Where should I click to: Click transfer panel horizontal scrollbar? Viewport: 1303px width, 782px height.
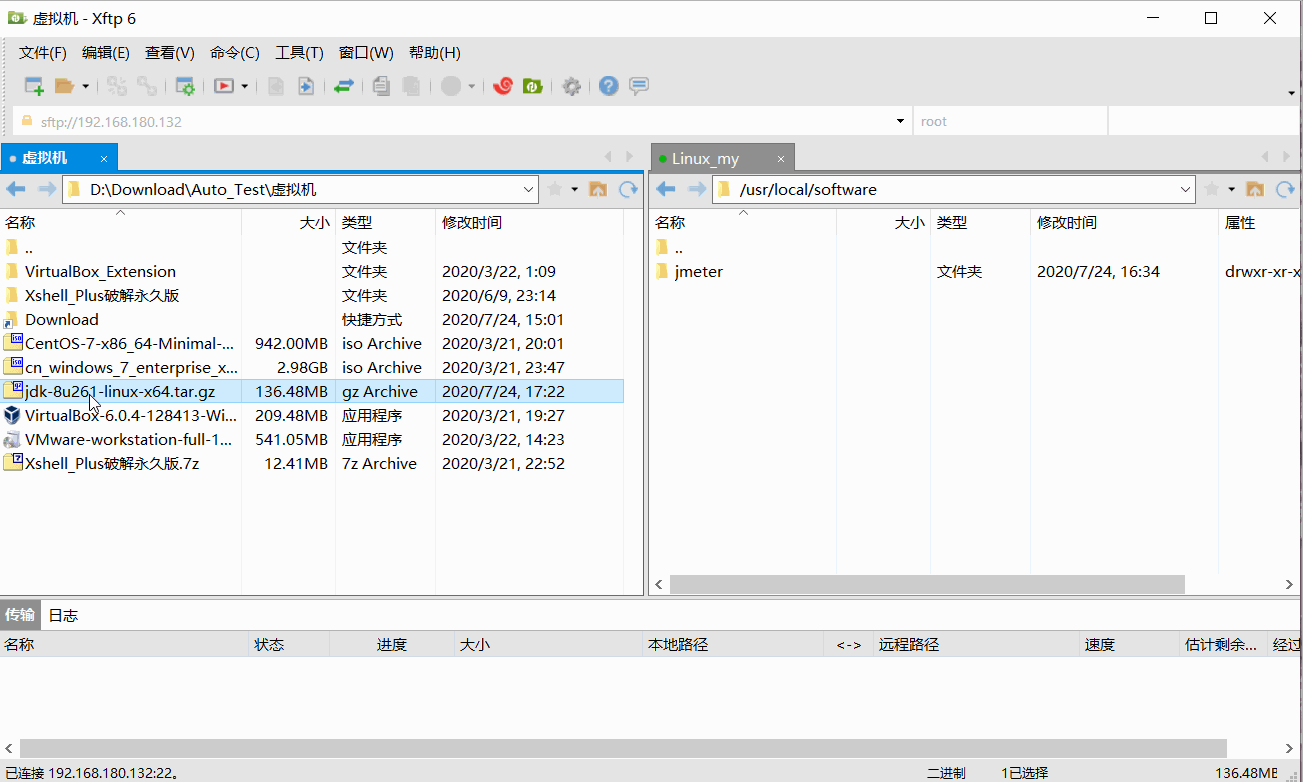(623, 748)
